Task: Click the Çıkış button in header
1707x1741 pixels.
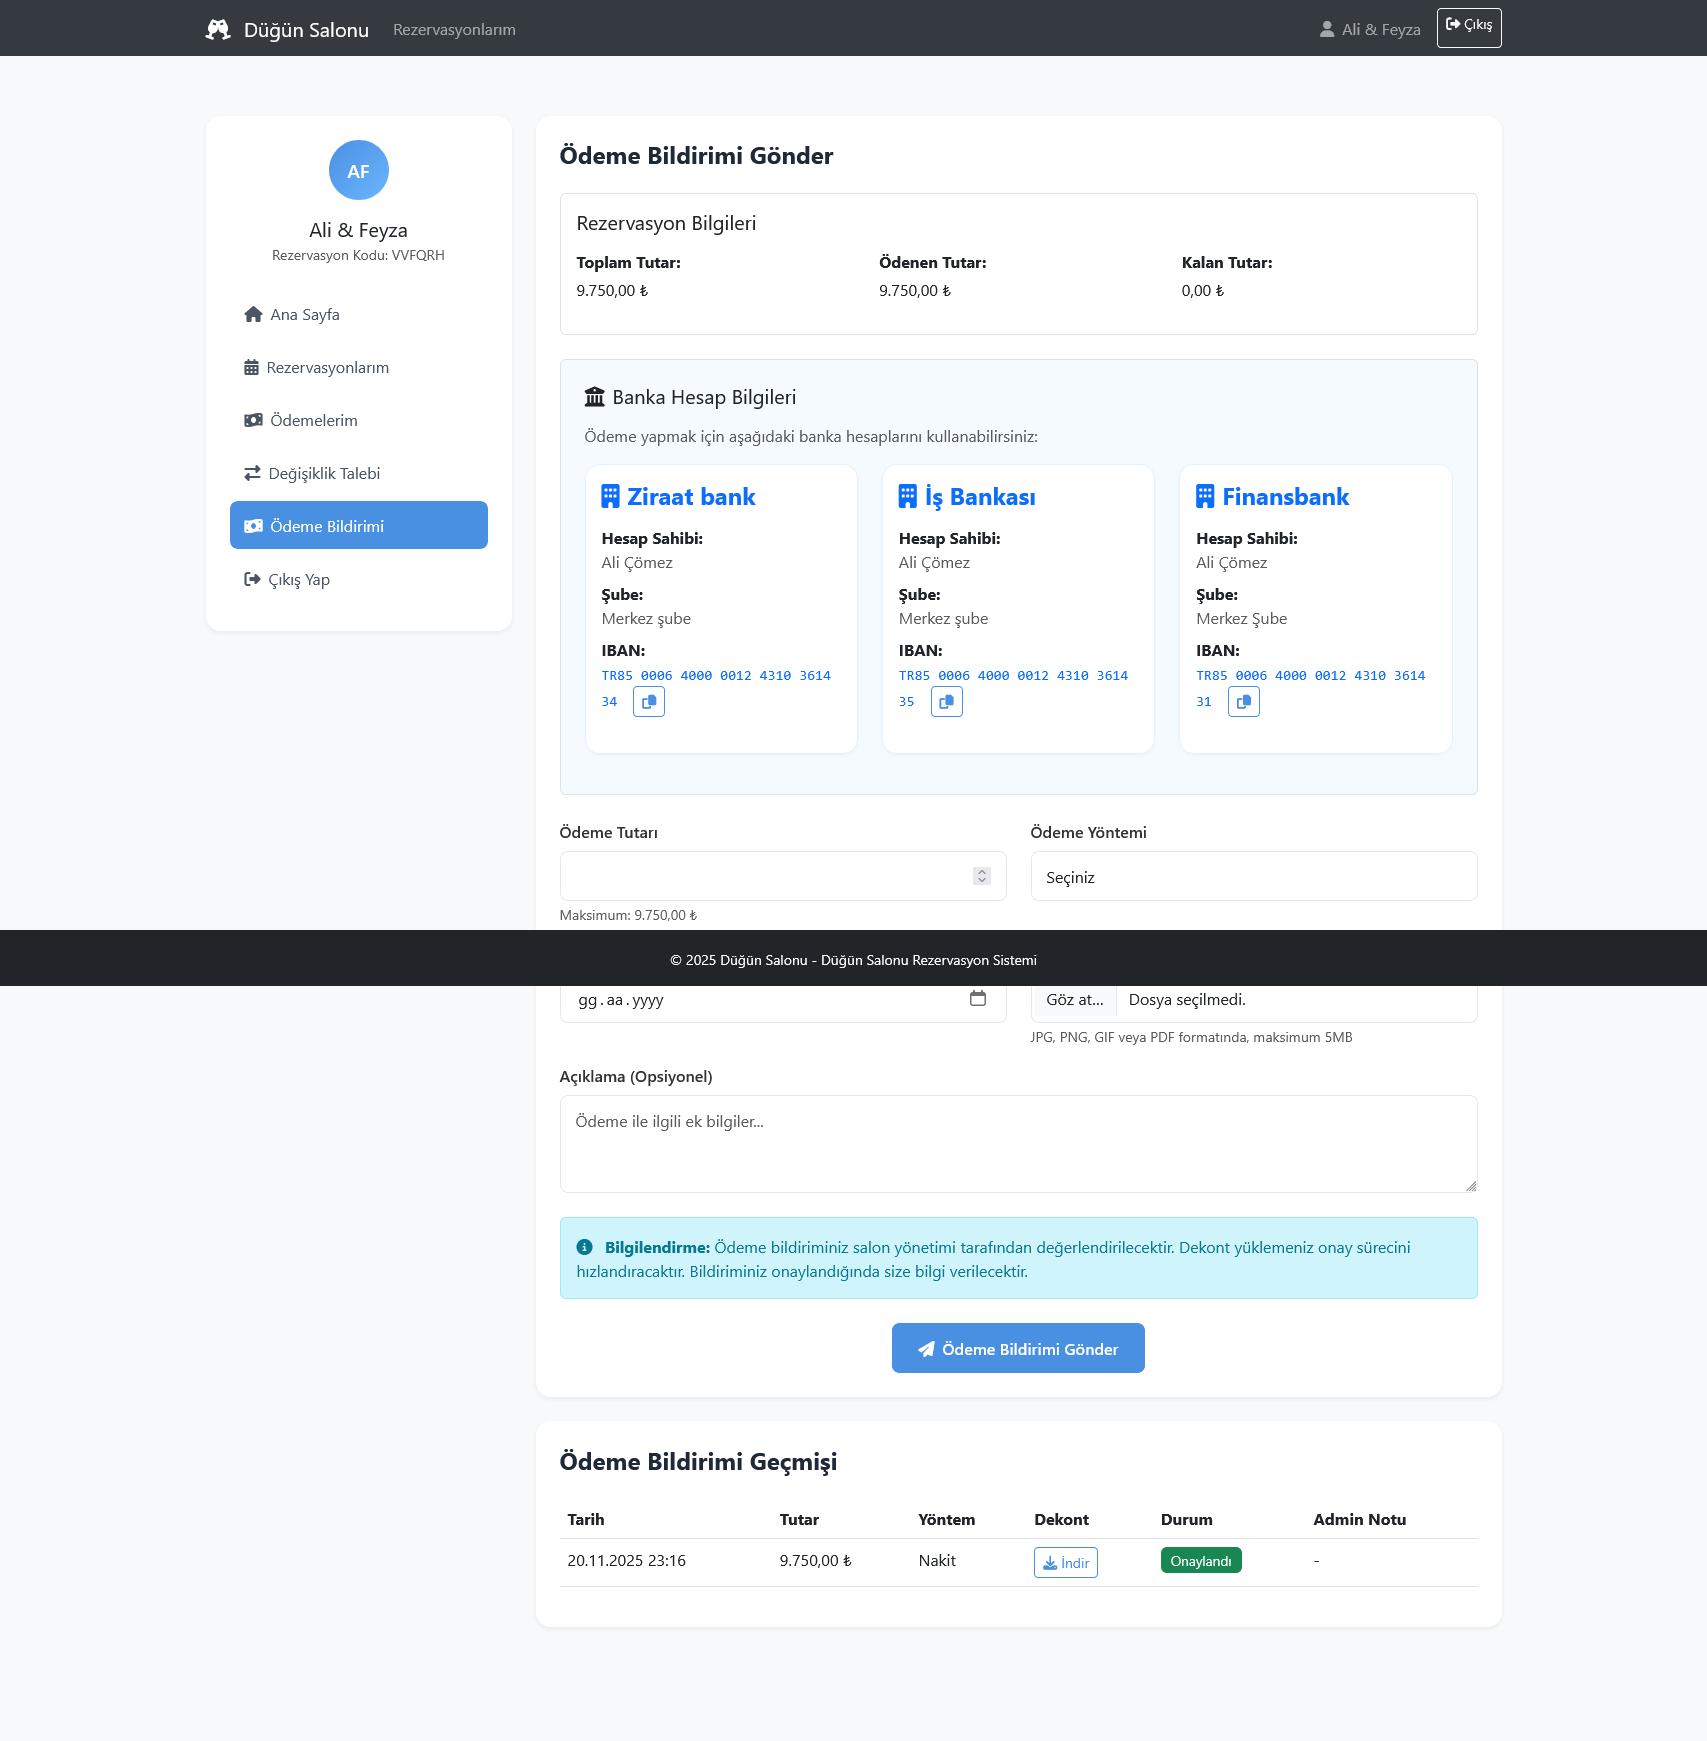Action: [x=1468, y=27]
